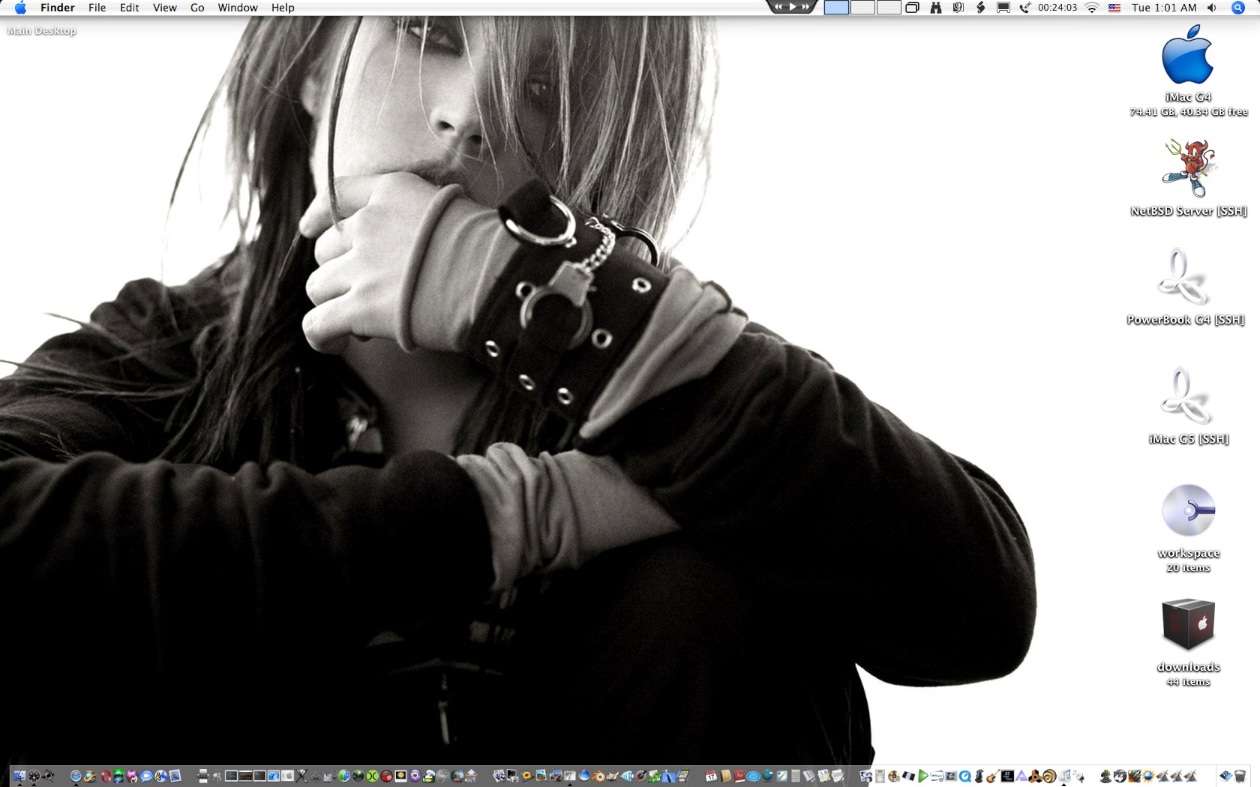Screen dimensions: 1260x787
Task: Skip forward with menu bar fast-forward button
Action: pos(806,6)
